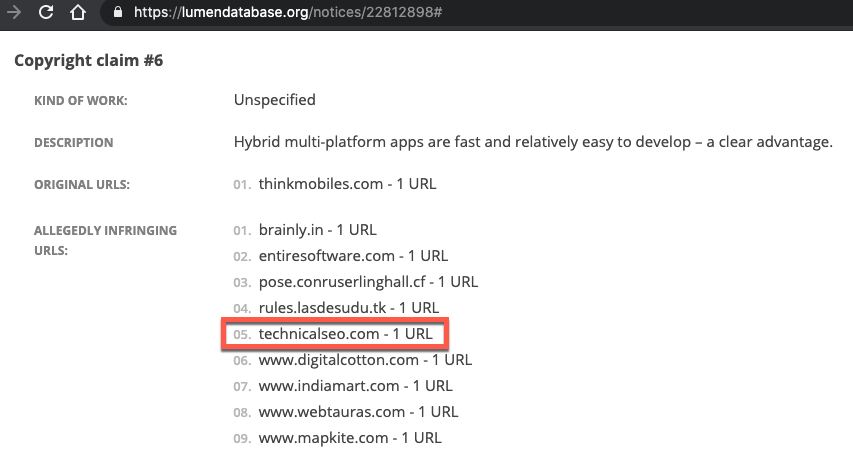Select the 'Copyright claim #6' heading
Image resolution: width=853 pixels, height=466 pixels.
89,60
